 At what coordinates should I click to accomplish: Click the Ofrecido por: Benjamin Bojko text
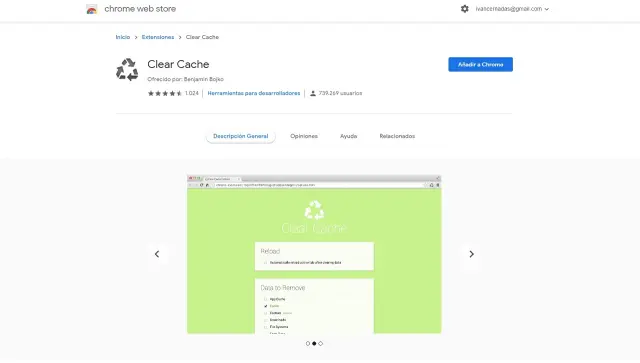click(185, 79)
